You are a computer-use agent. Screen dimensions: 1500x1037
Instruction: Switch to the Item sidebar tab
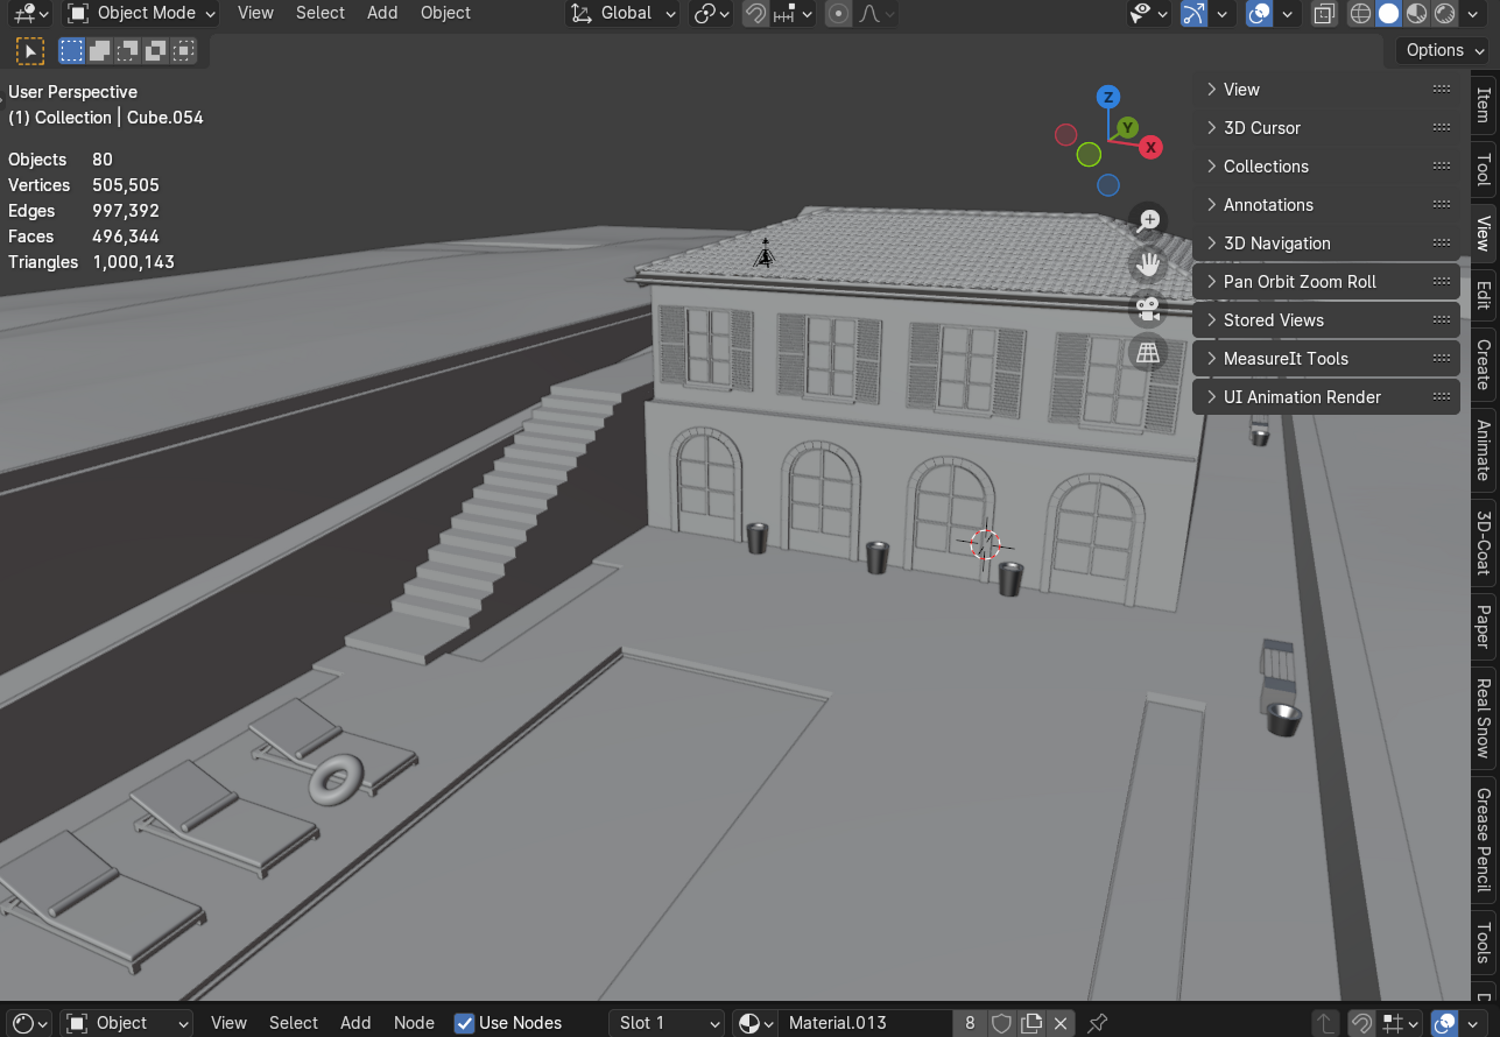click(x=1484, y=105)
